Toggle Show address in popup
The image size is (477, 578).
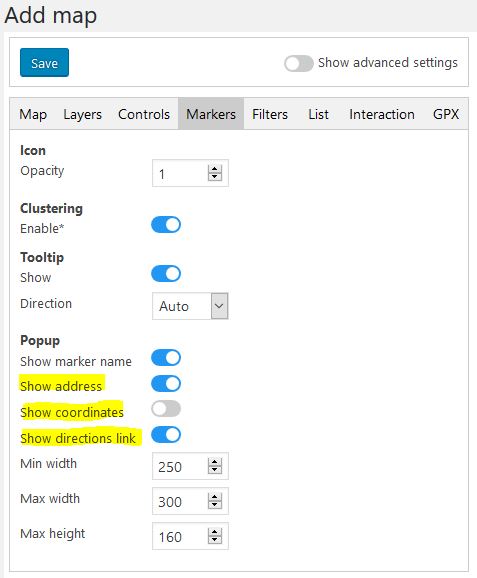166,383
